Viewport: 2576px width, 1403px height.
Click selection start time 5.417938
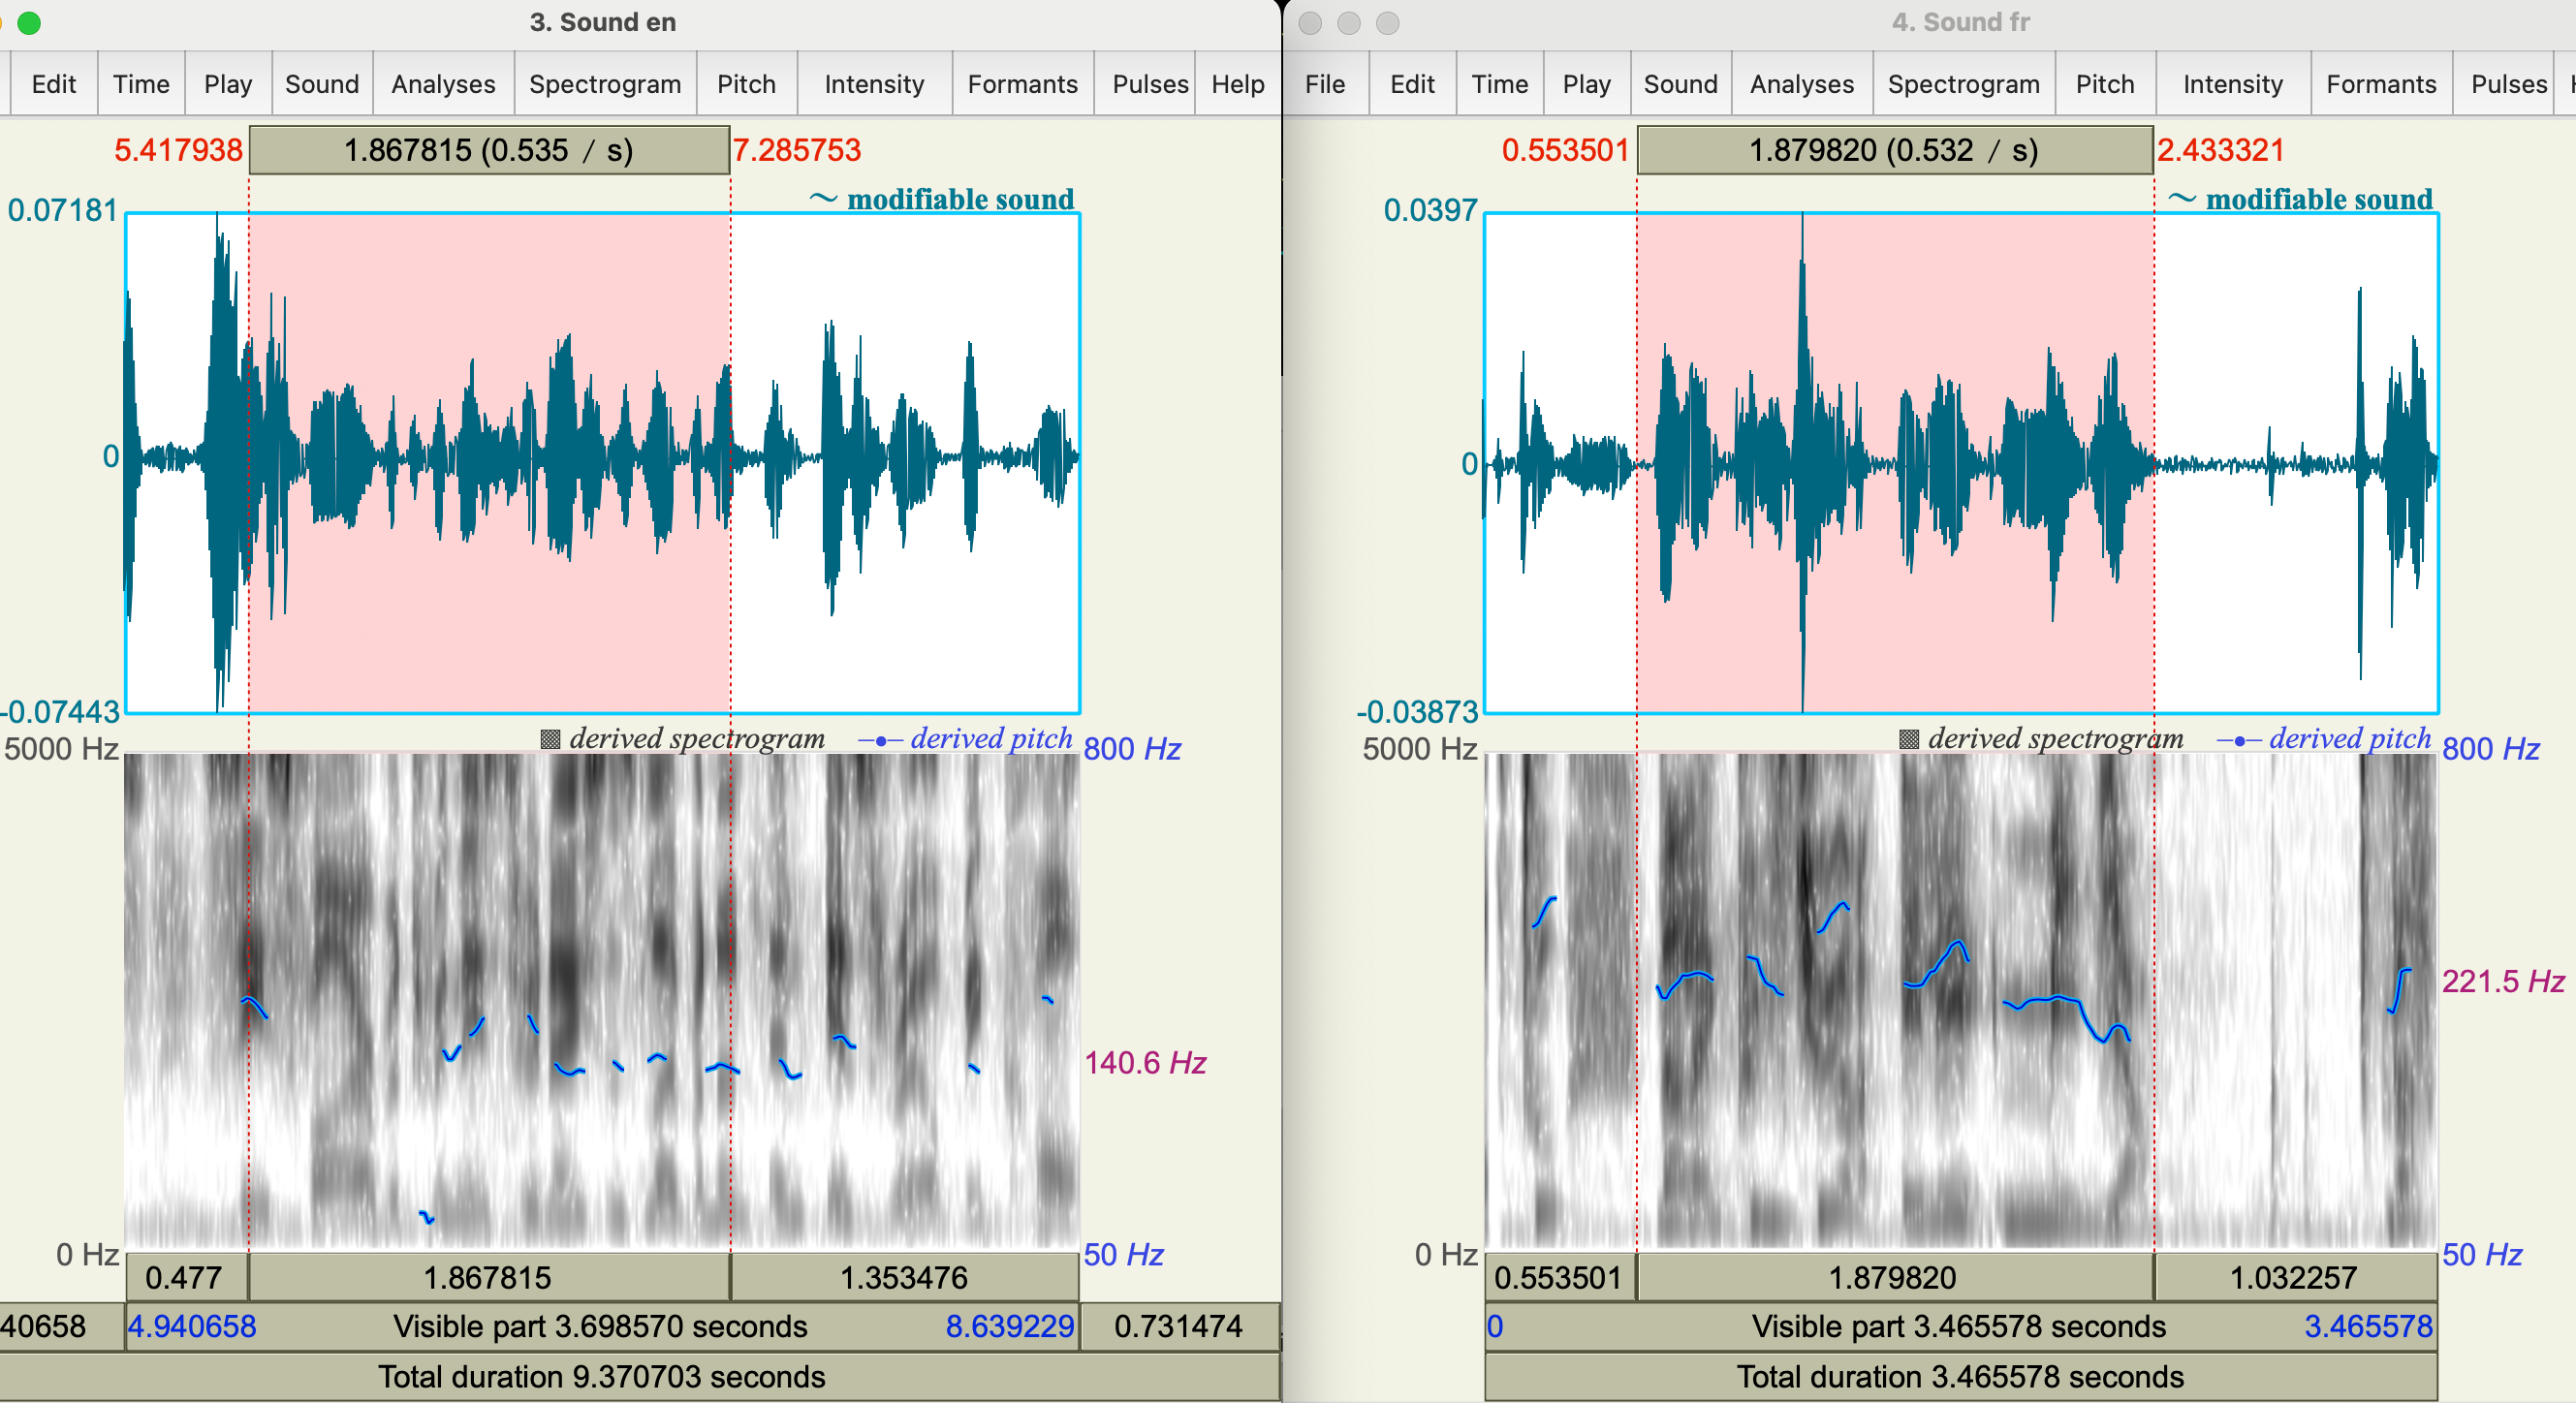(x=178, y=150)
